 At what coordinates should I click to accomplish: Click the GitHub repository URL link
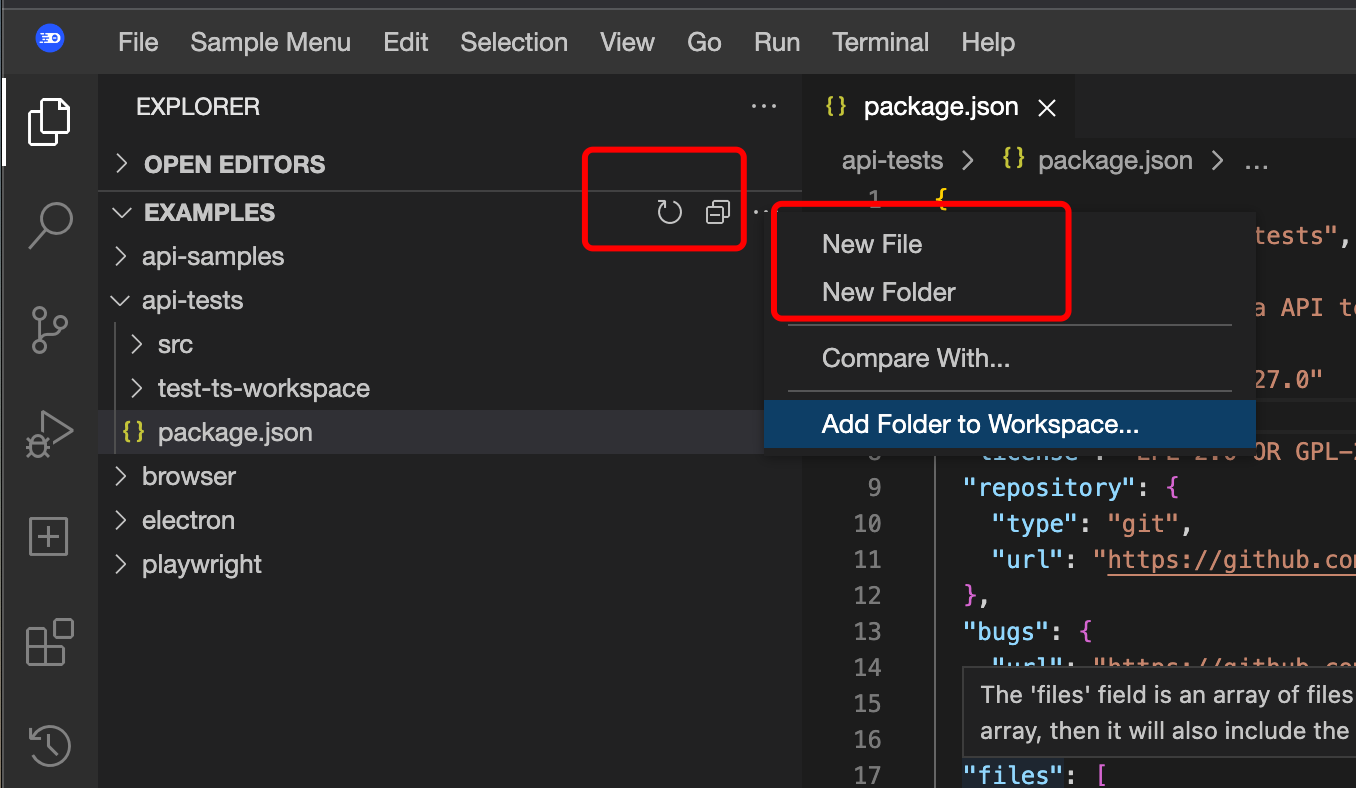coord(1229,559)
